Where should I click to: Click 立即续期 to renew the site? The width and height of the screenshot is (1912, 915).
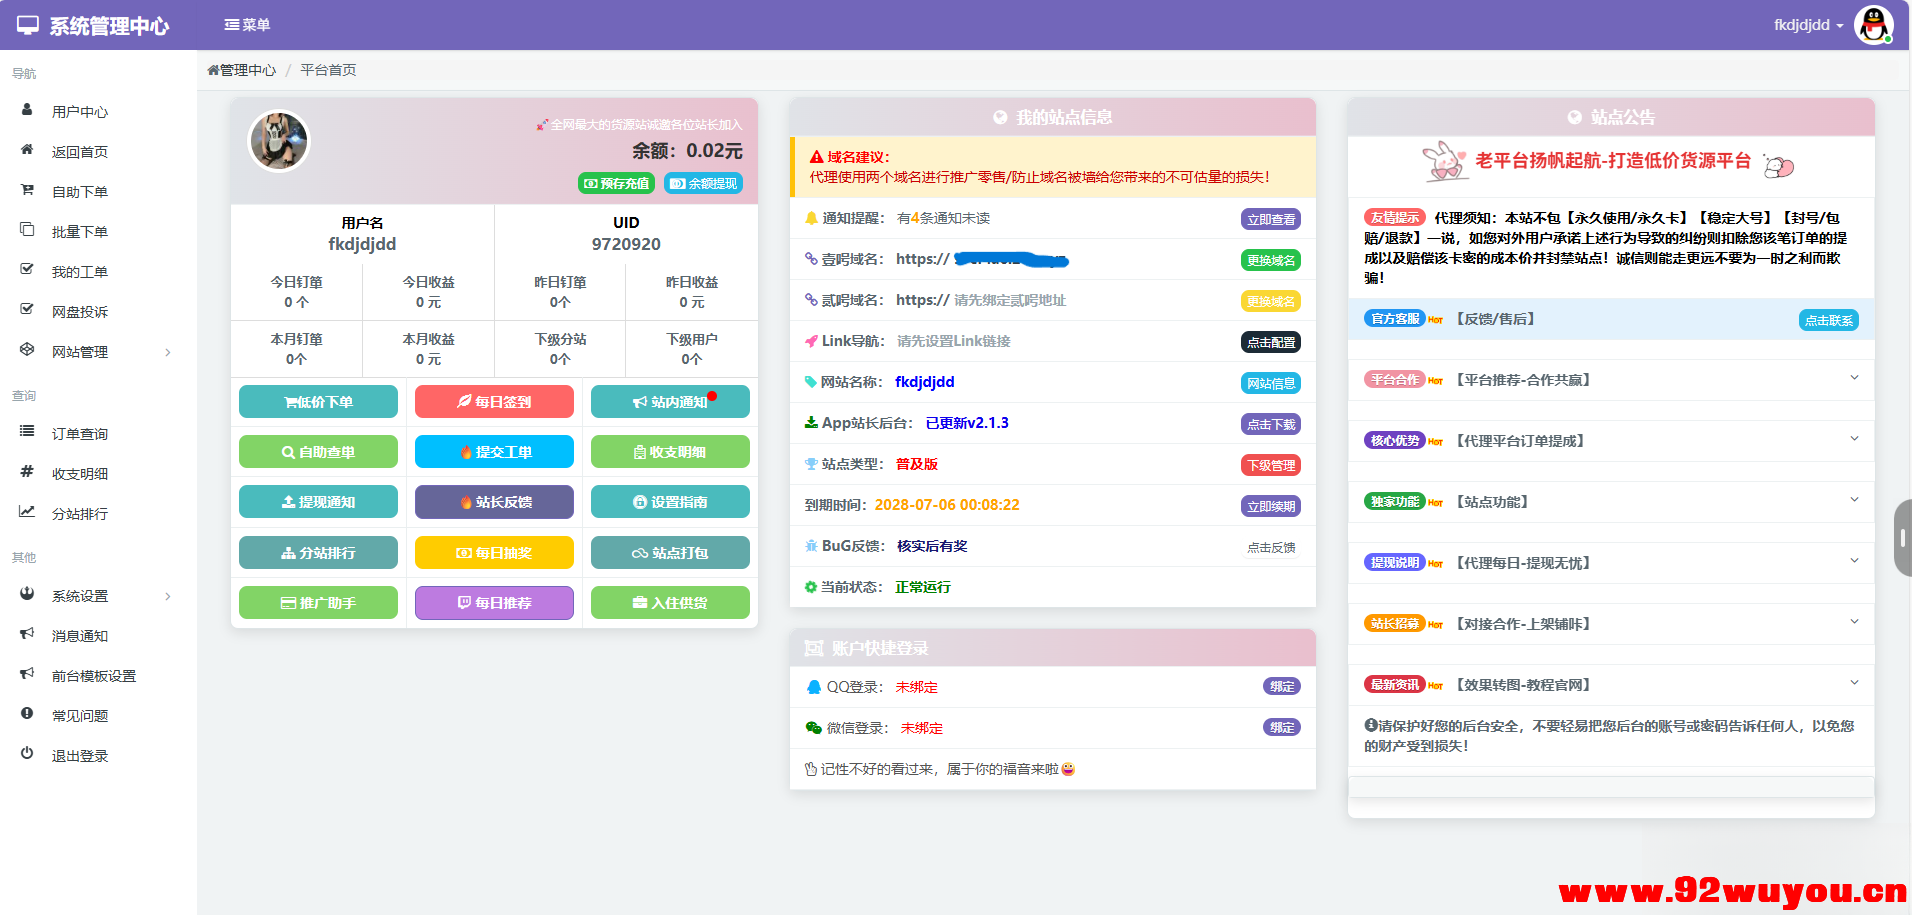click(x=1271, y=506)
